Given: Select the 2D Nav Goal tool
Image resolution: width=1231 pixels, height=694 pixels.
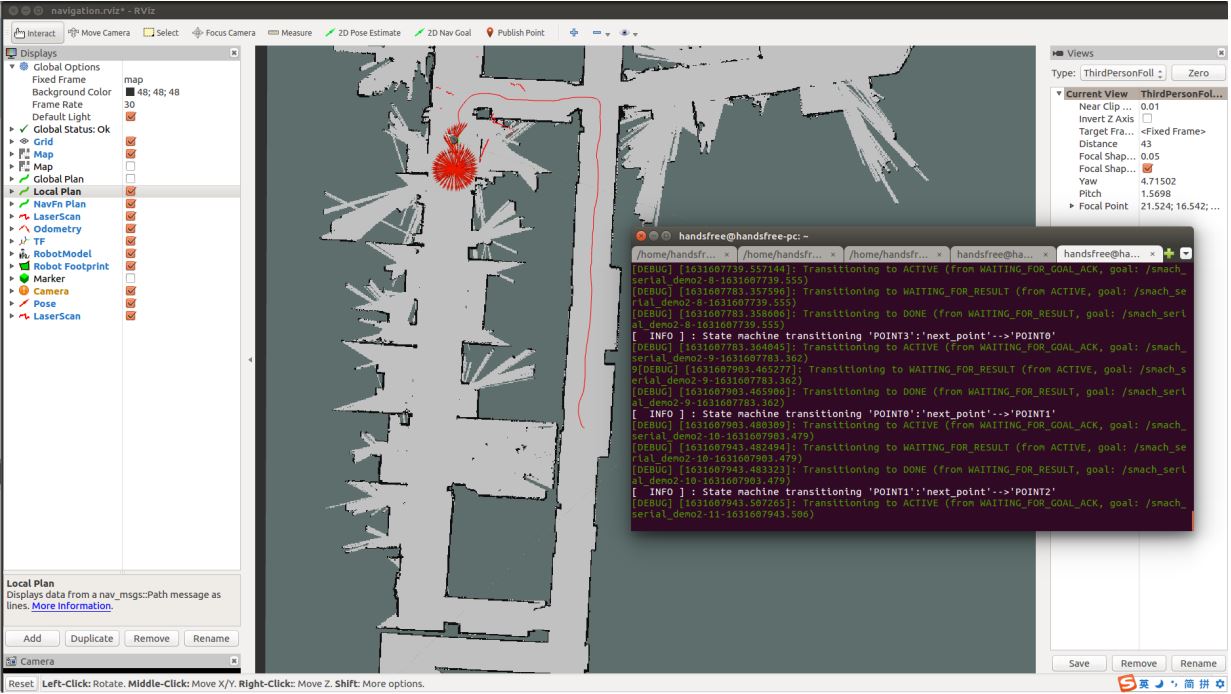Looking at the screenshot, I should click(x=443, y=32).
